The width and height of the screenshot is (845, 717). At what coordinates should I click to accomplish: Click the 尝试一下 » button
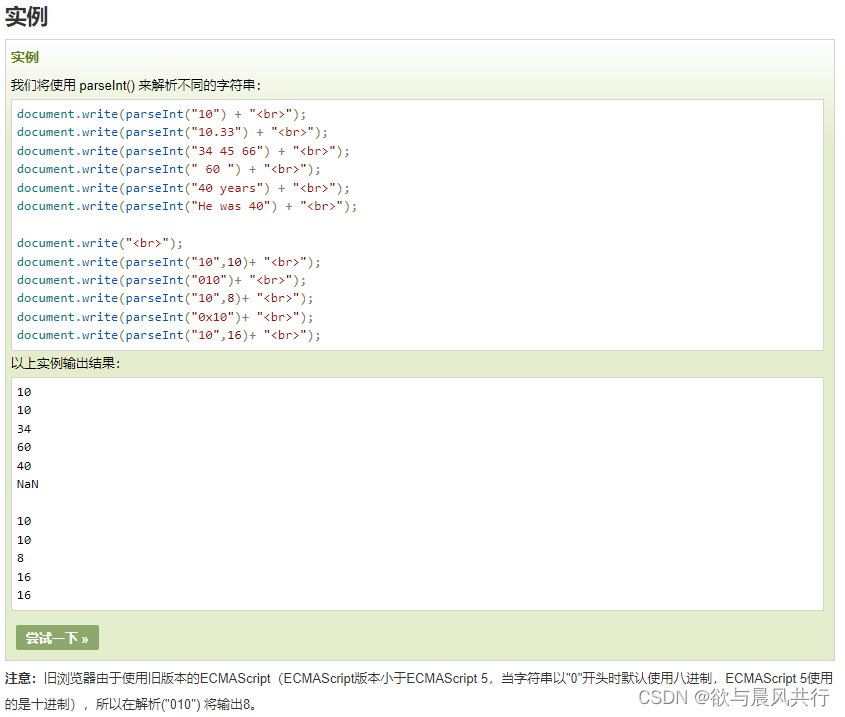[x=56, y=637]
